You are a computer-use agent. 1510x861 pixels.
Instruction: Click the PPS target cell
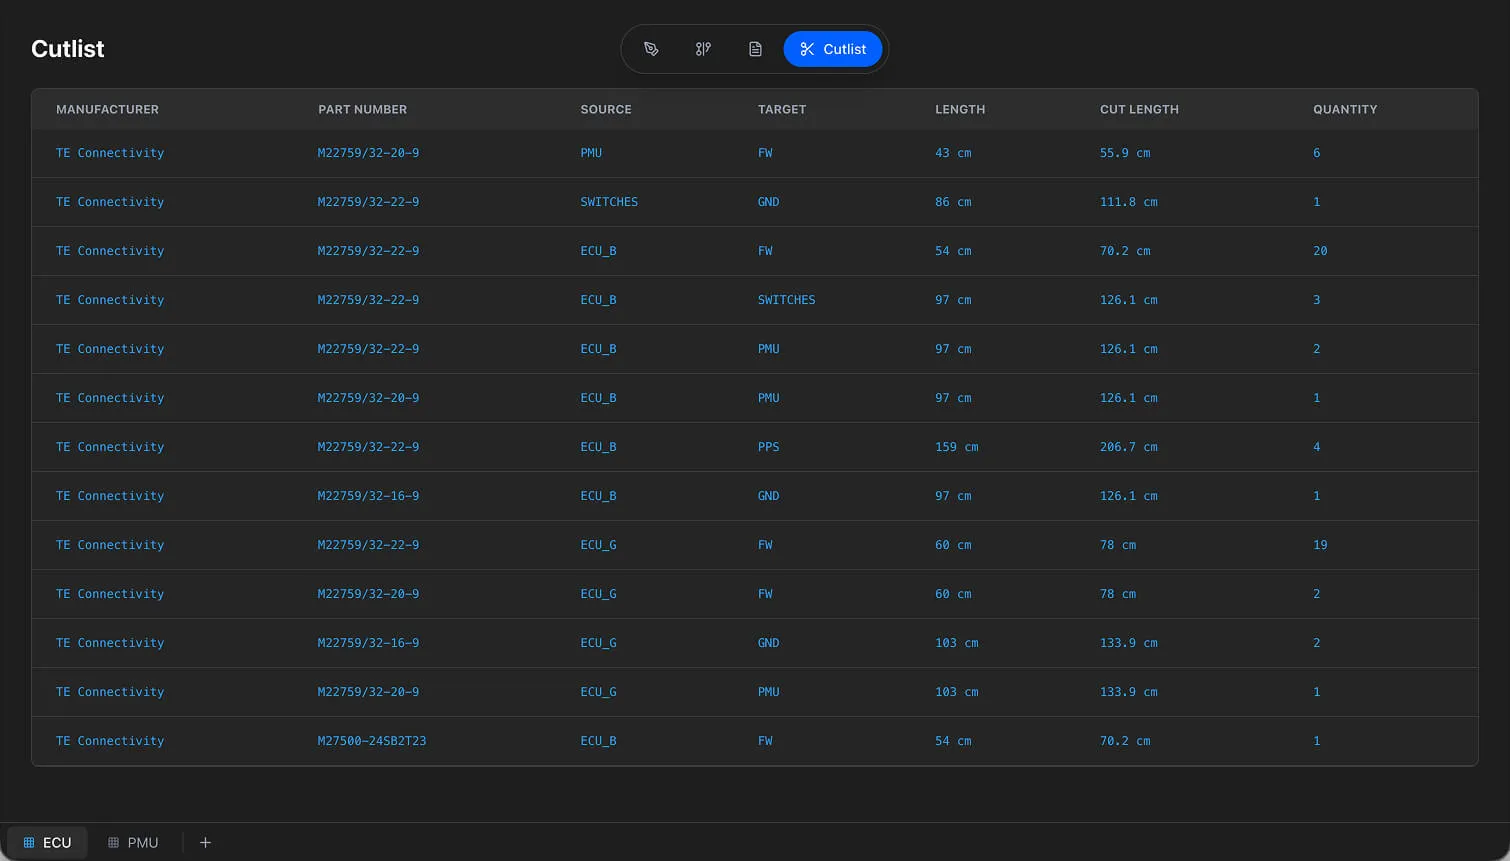pyautogui.click(x=768, y=446)
